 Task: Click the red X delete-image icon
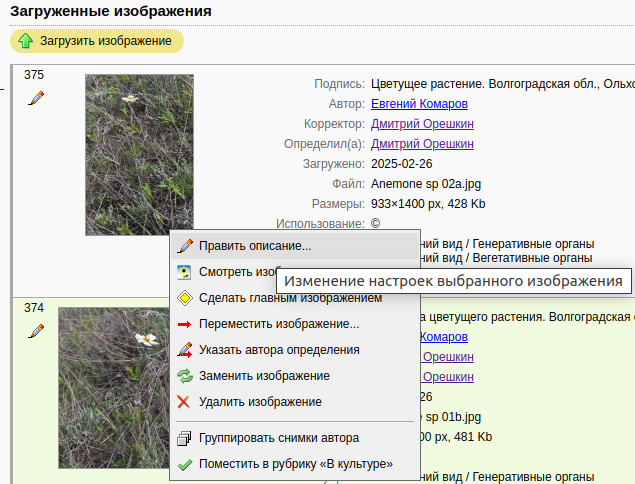(184, 402)
